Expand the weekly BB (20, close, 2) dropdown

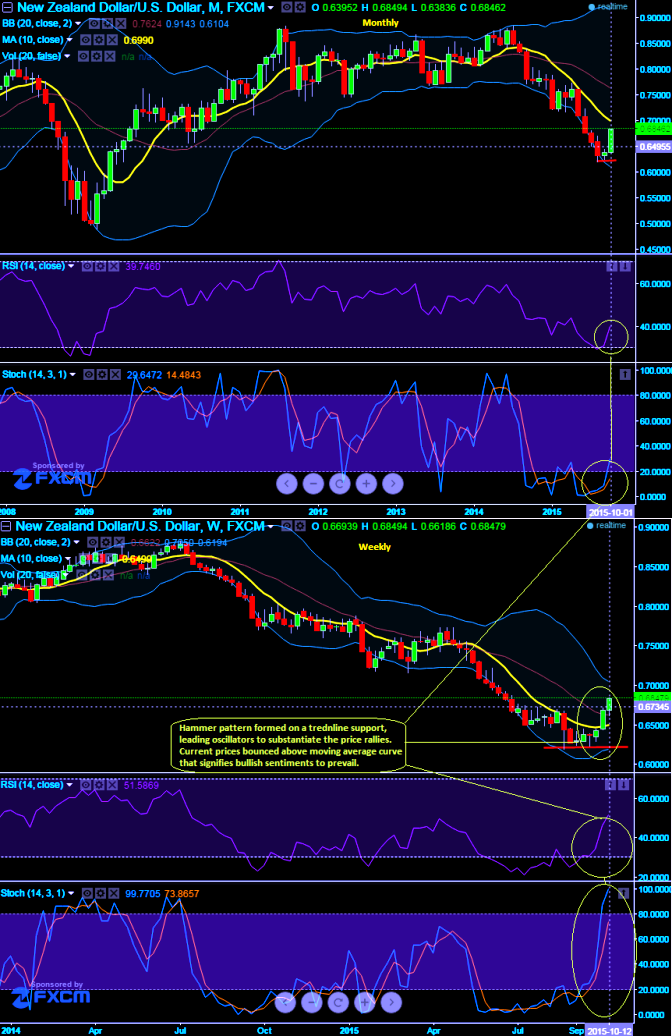click(x=77, y=542)
